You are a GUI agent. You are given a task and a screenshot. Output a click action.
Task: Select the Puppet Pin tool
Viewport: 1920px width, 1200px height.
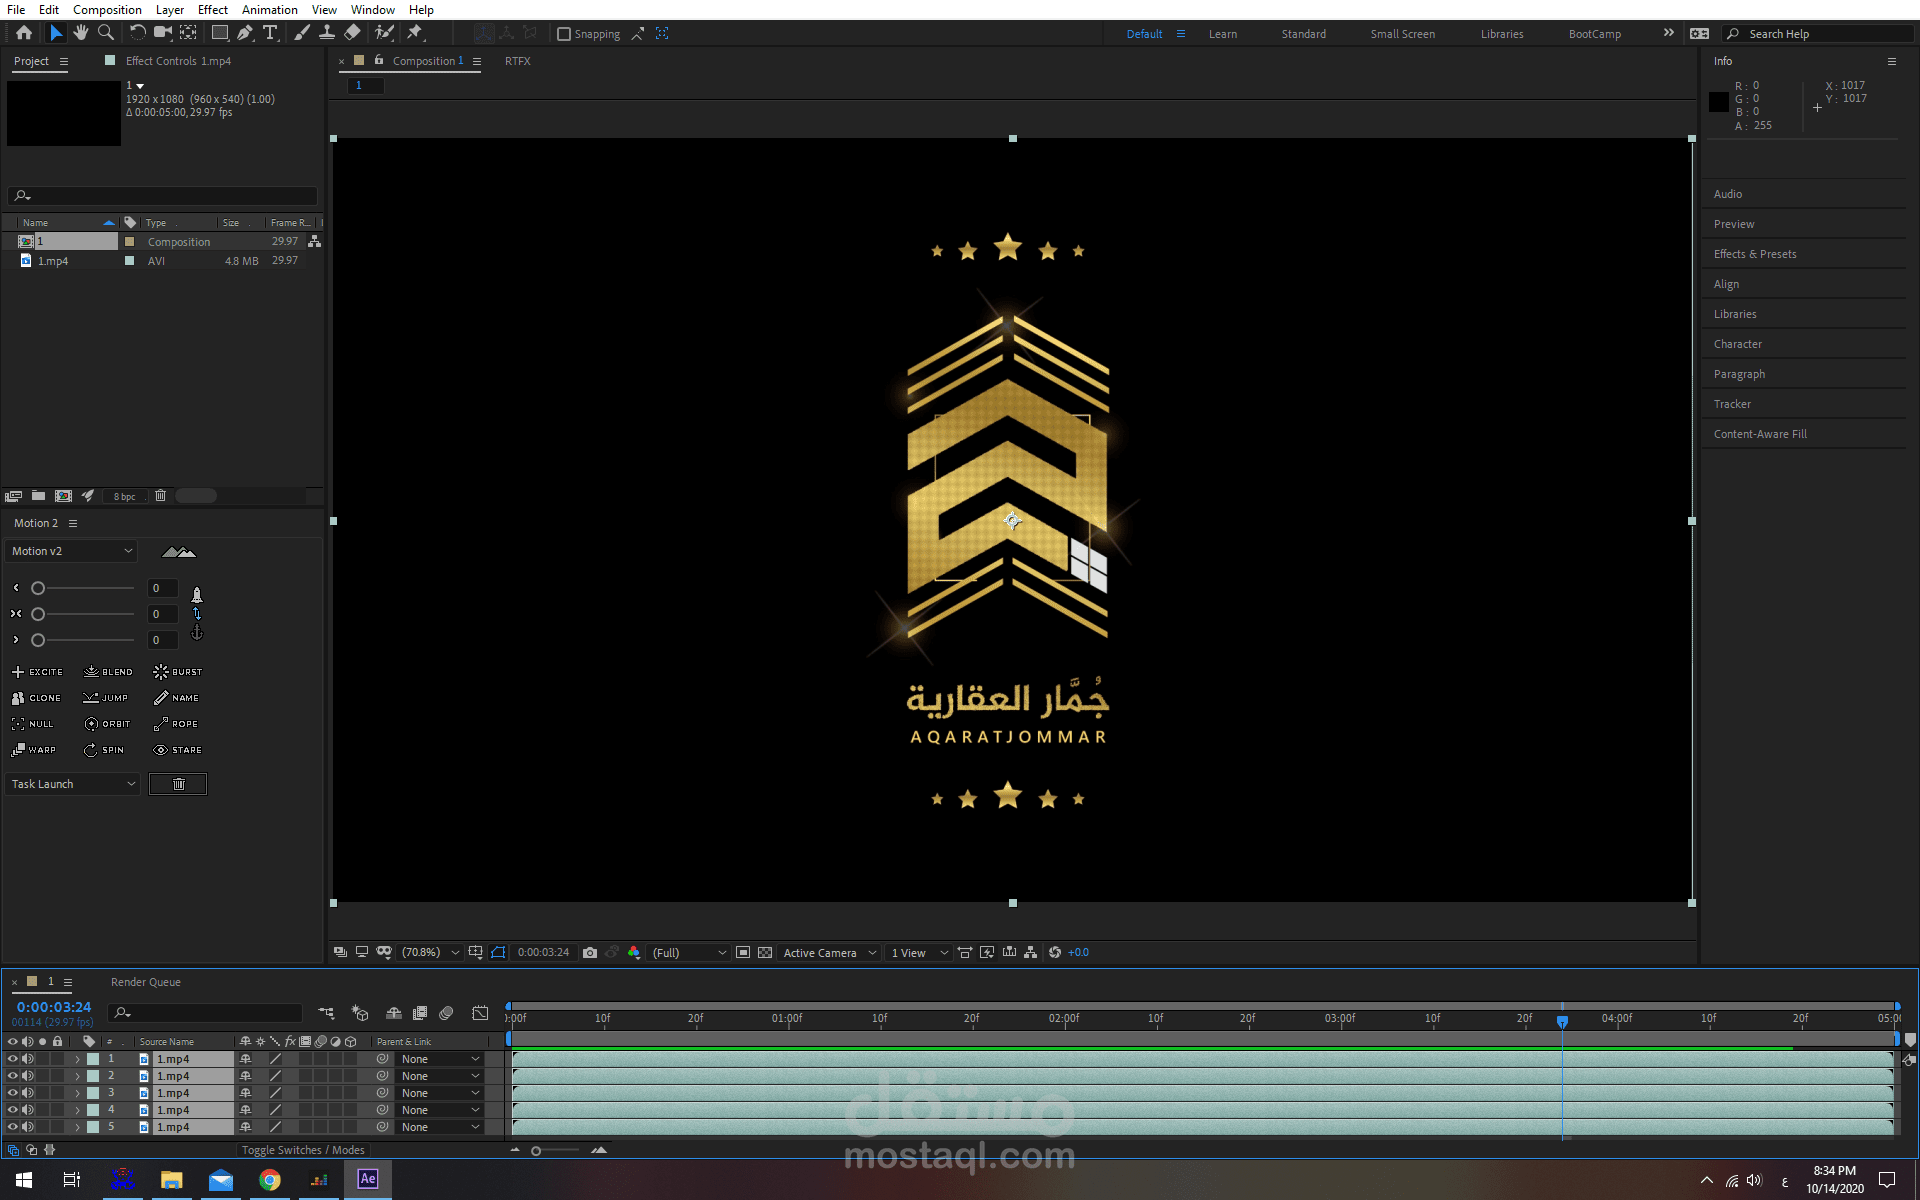[x=415, y=33]
